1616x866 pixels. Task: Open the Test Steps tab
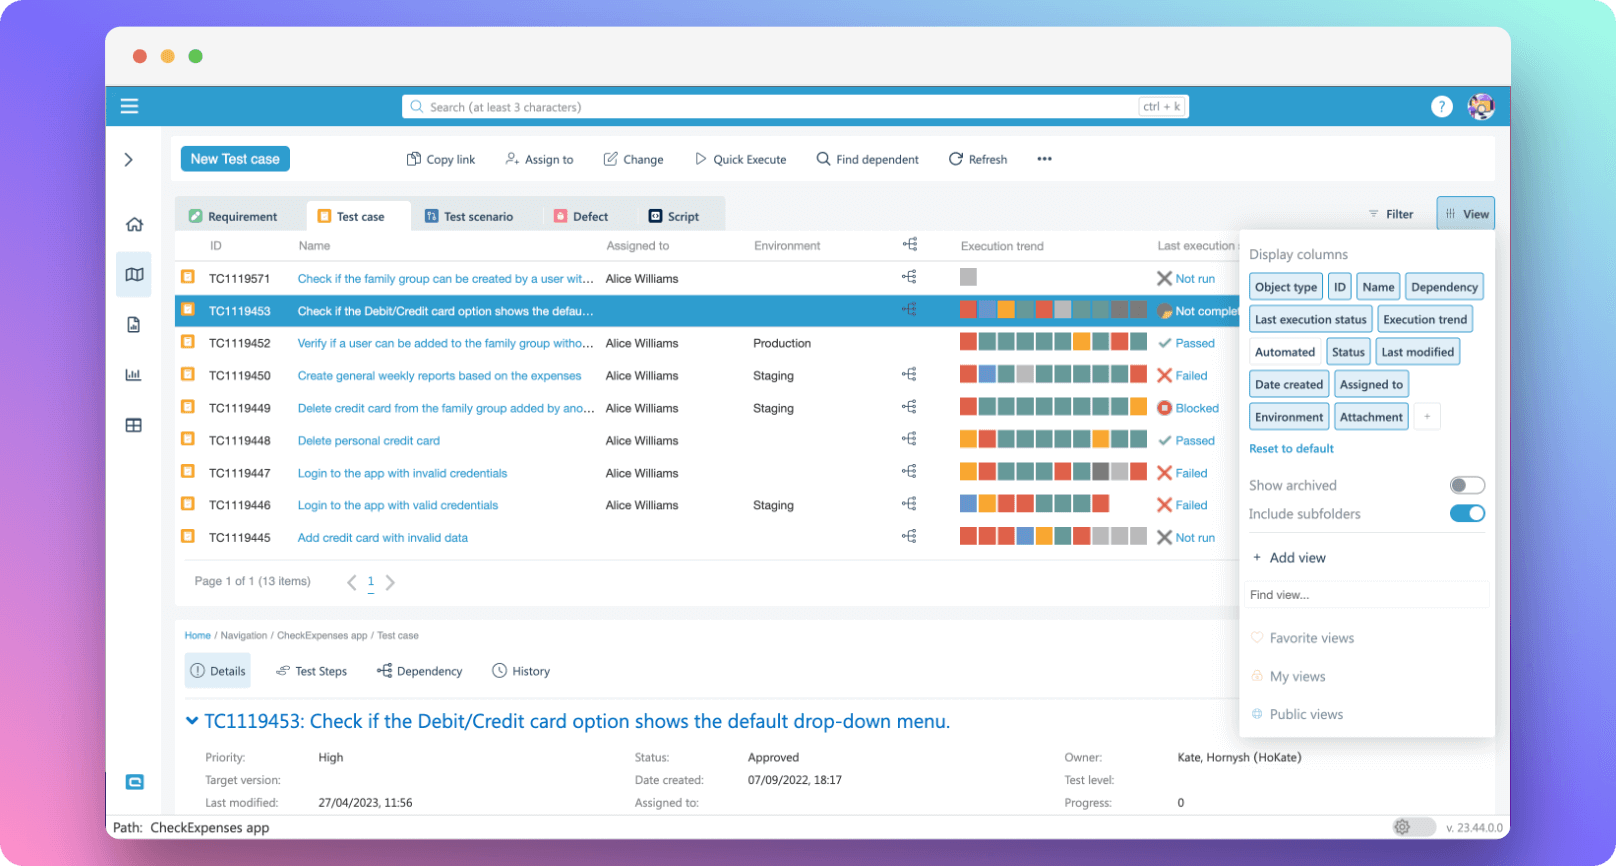coord(312,671)
